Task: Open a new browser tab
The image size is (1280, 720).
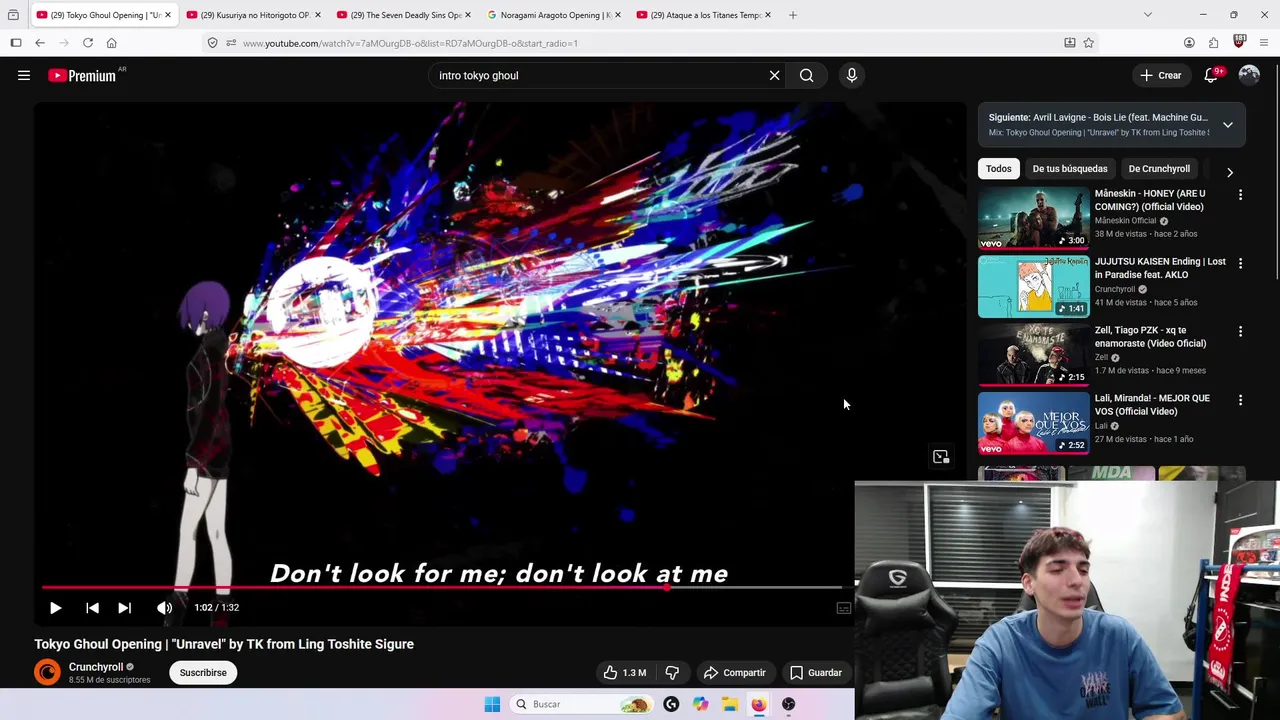Action: coord(792,15)
